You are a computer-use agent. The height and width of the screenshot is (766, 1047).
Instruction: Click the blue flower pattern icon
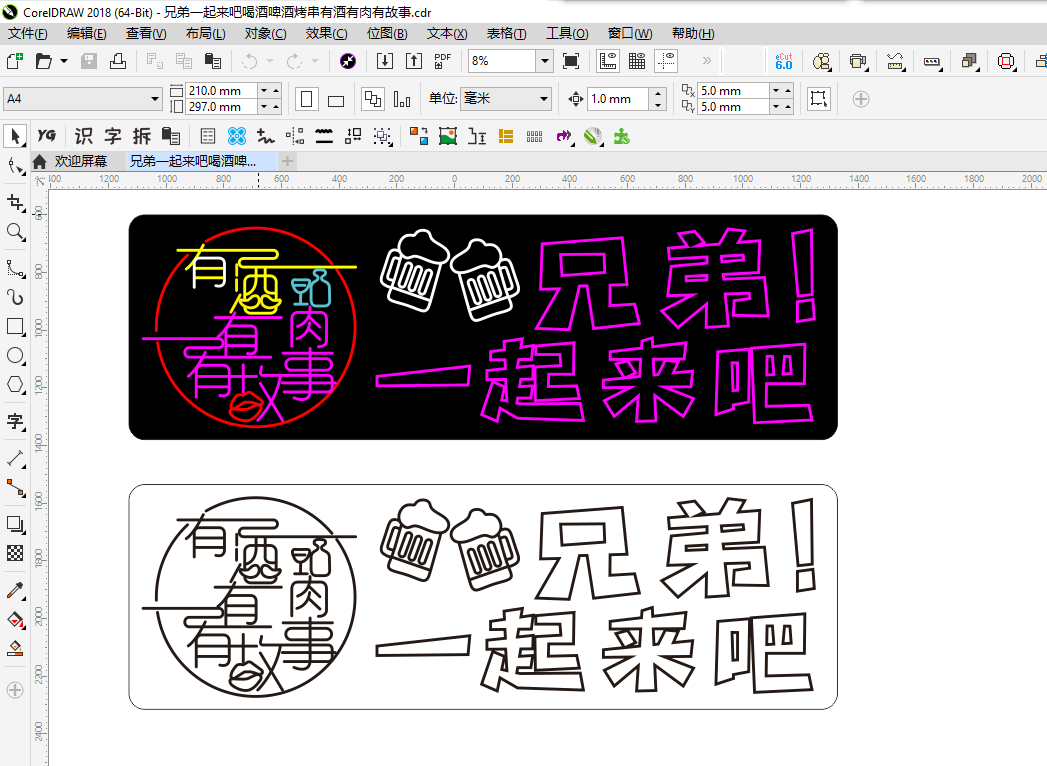[x=236, y=136]
